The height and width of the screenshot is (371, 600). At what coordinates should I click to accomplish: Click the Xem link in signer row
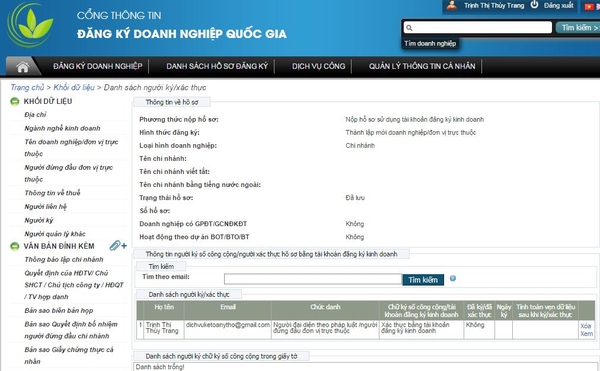(x=586, y=334)
